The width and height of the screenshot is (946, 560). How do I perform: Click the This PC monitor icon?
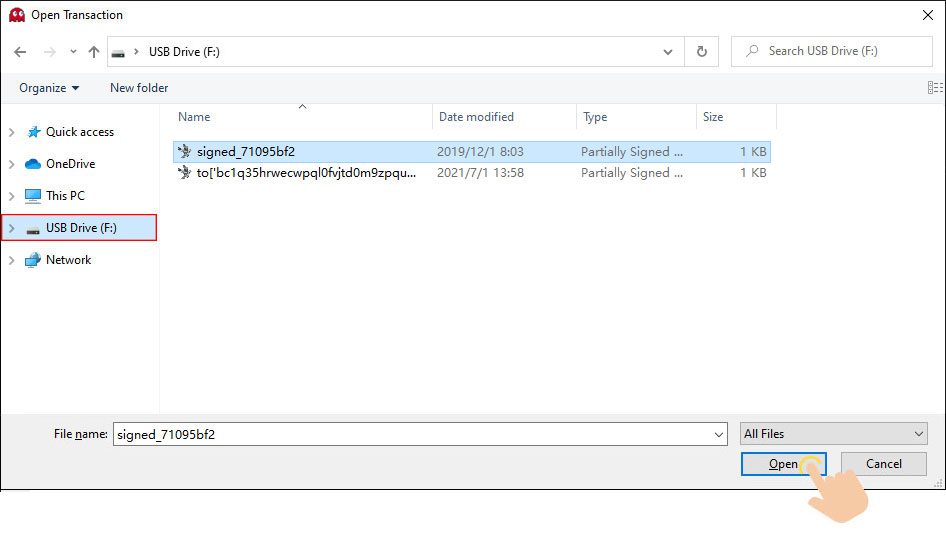pos(33,196)
